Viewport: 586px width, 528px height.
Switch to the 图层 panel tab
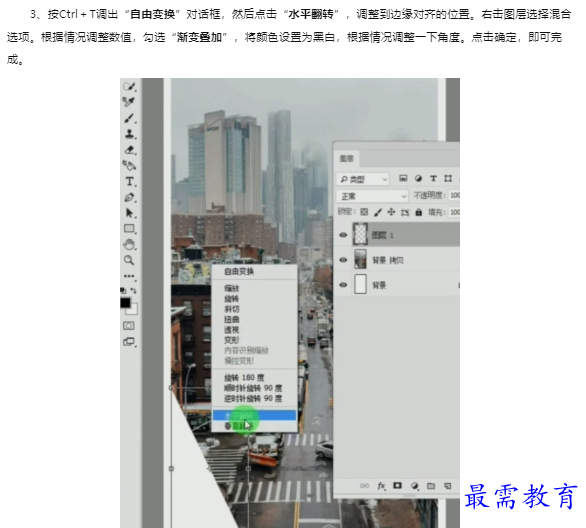[x=346, y=159]
